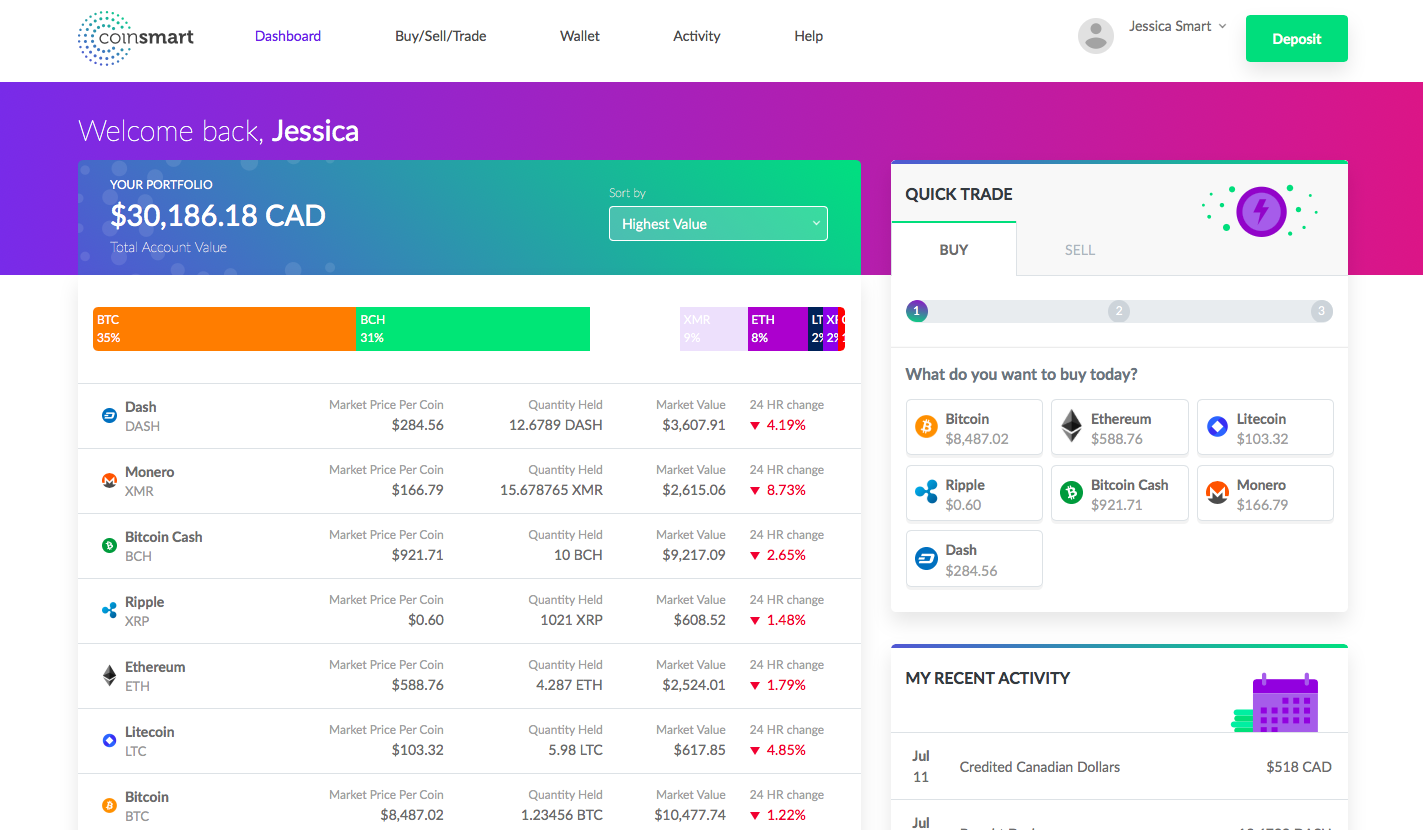Select step 3 in the Quick Trade progress bar
The width and height of the screenshot is (1423, 830).
(x=1321, y=311)
